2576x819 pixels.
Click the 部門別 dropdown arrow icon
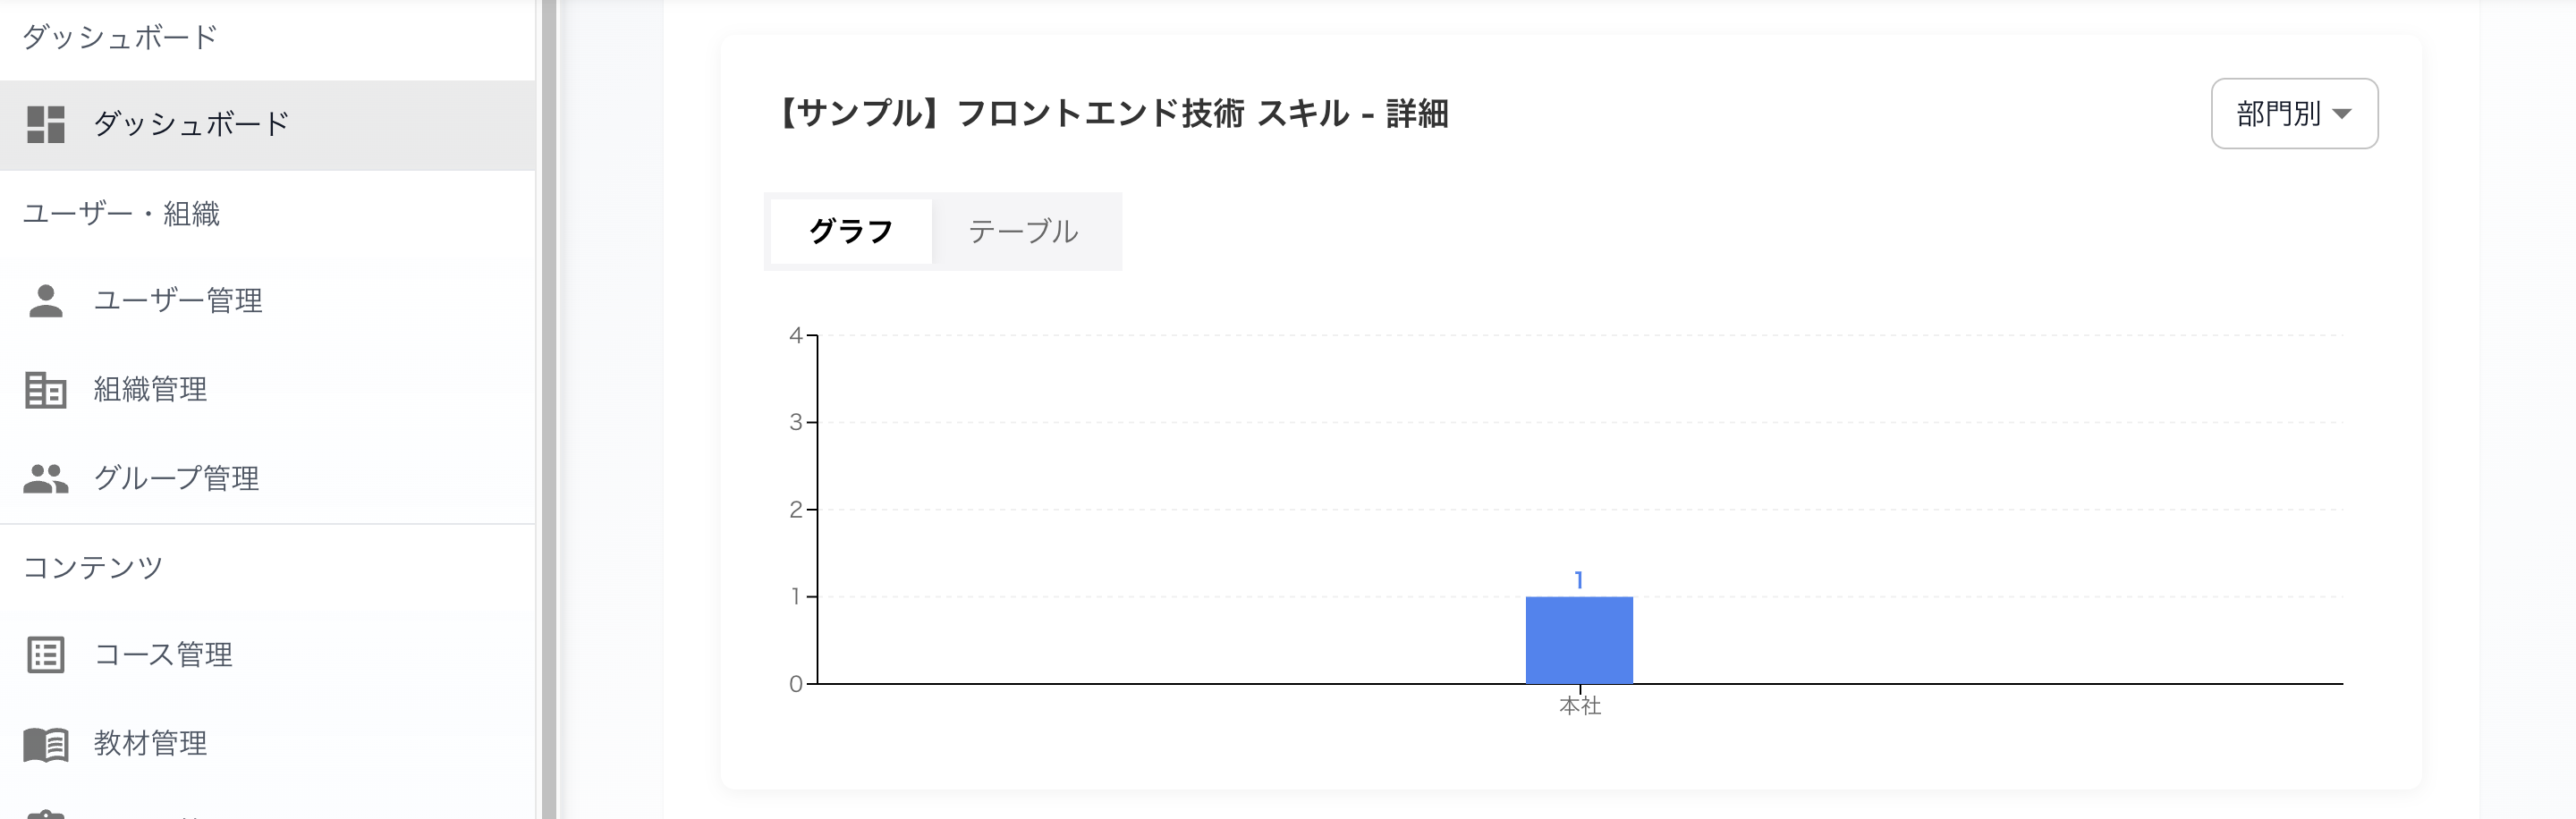pos(2343,114)
